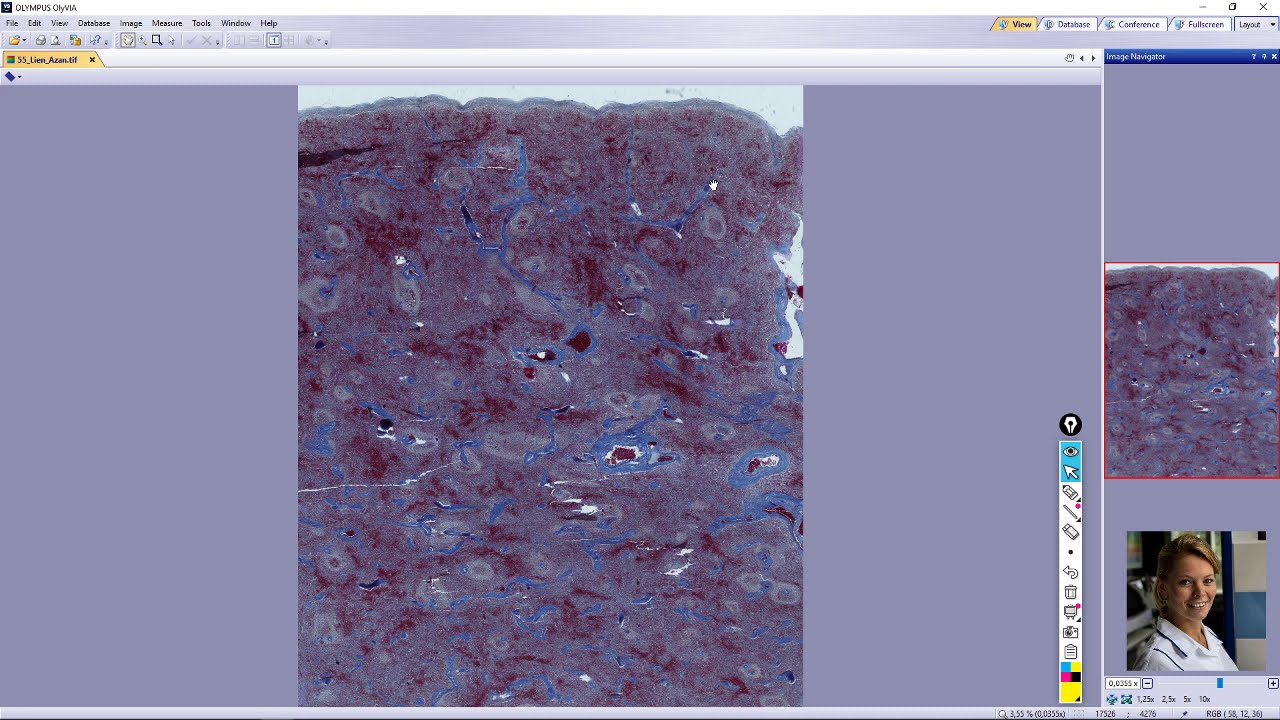Screen dimensions: 1280x720
Task: Select the arrow selection tool in toolbar
Action: coord(171,40)
